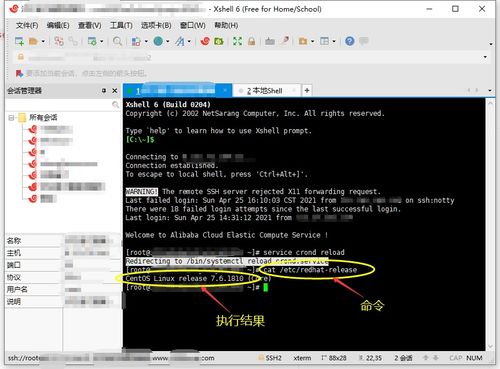500x369 pixels.
Task: Open the 文件(F) menu
Action: tap(27, 25)
